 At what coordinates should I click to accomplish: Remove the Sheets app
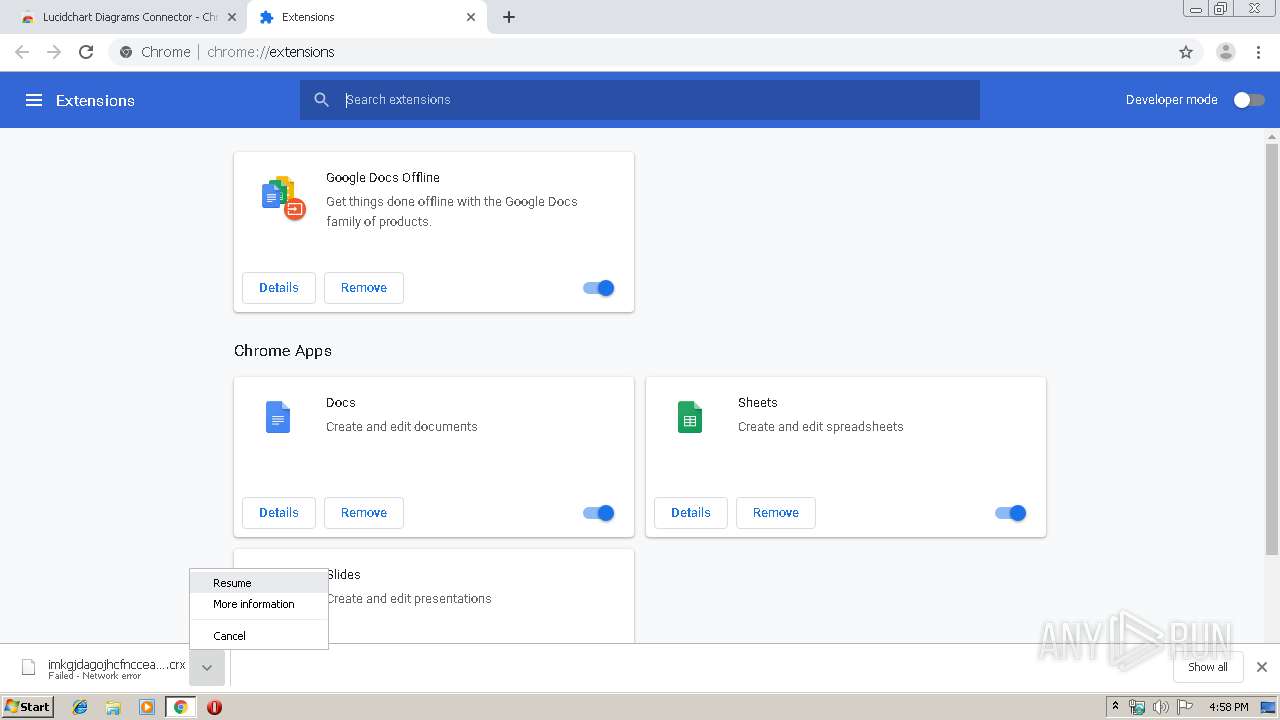click(x=776, y=513)
